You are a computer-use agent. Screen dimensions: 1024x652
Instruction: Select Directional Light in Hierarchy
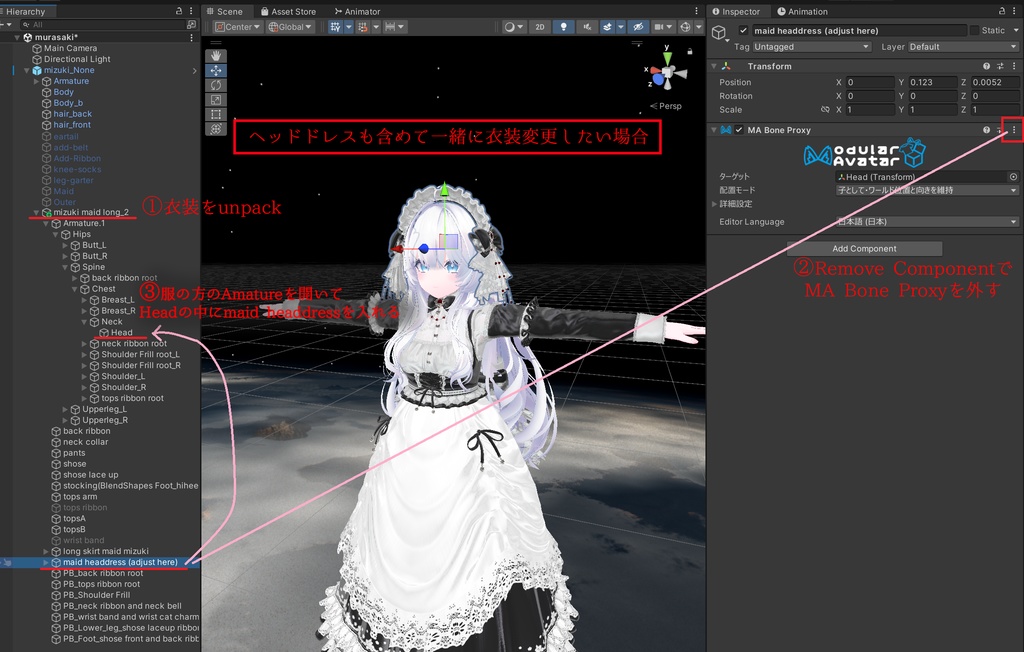[x=77, y=59]
